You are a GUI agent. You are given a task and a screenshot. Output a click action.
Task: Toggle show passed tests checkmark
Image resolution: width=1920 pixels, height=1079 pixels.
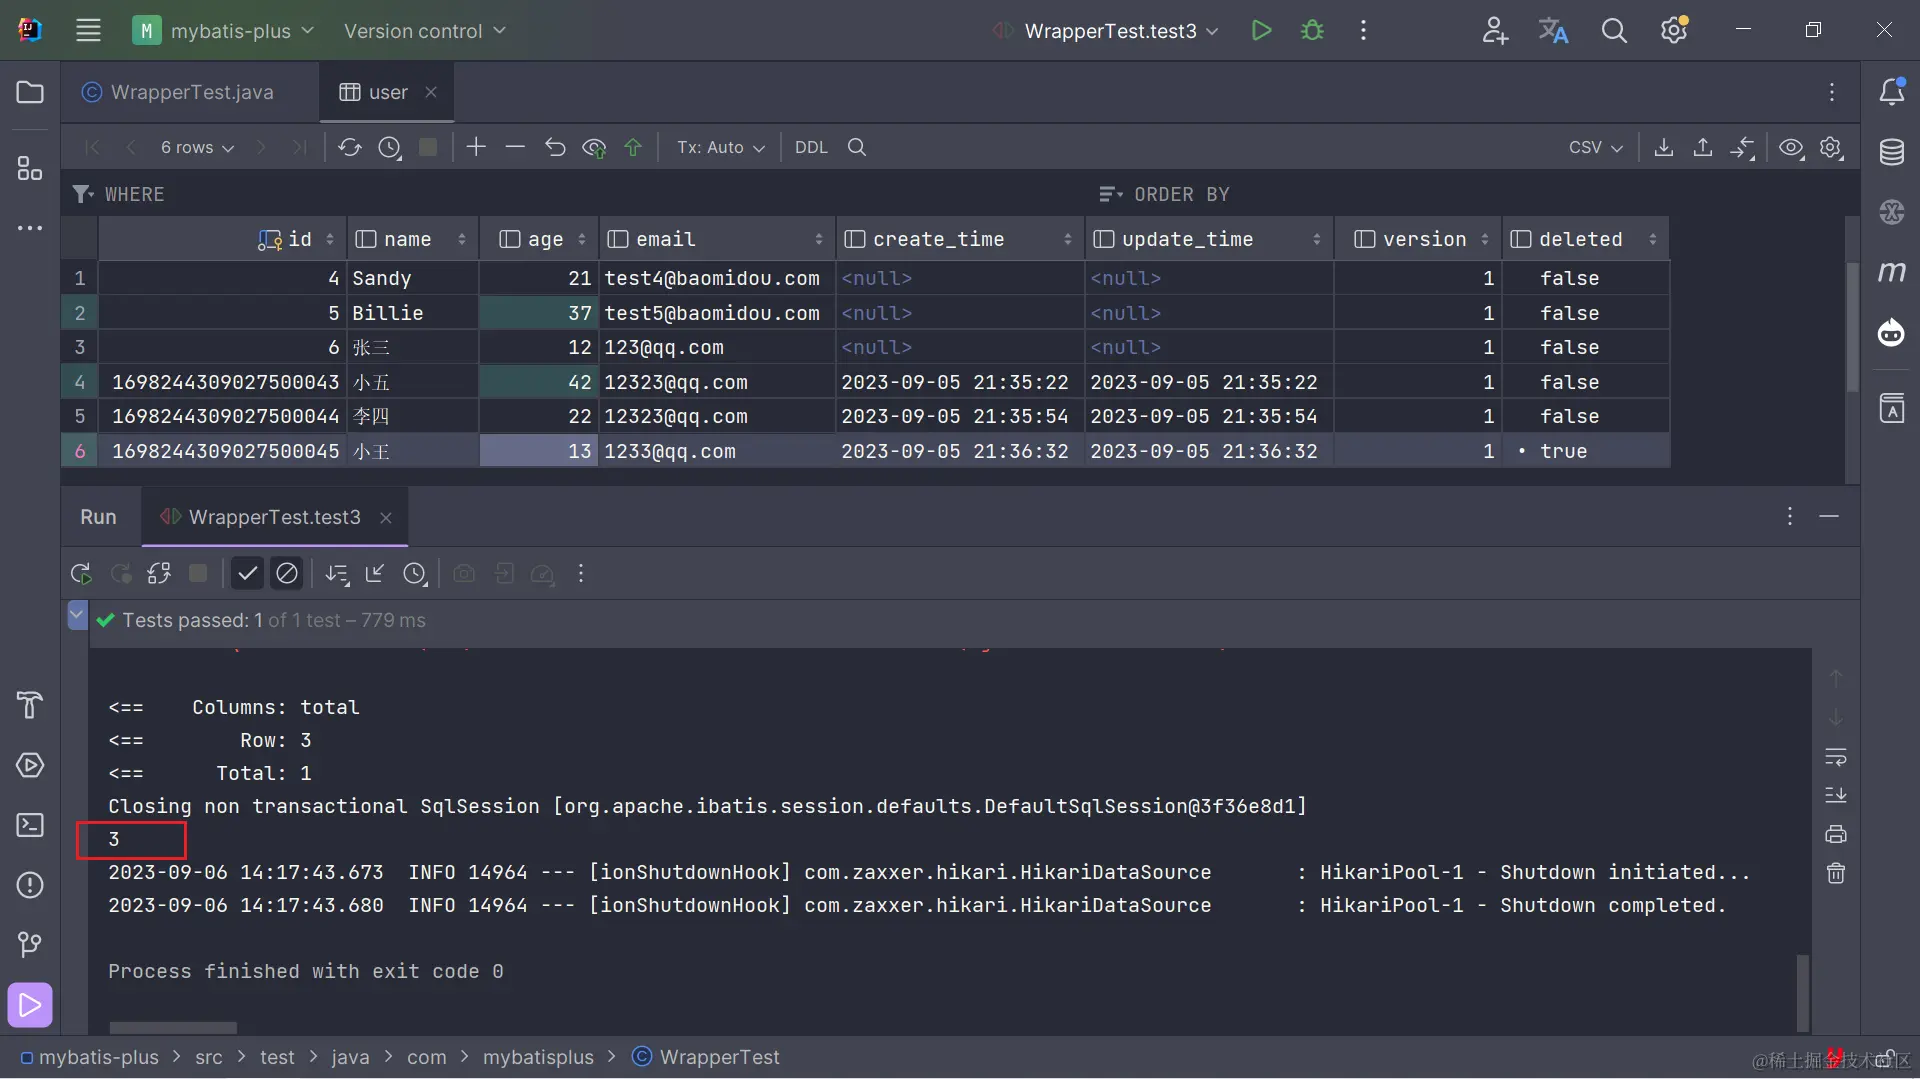pyautogui.click(x=247, y=573)
